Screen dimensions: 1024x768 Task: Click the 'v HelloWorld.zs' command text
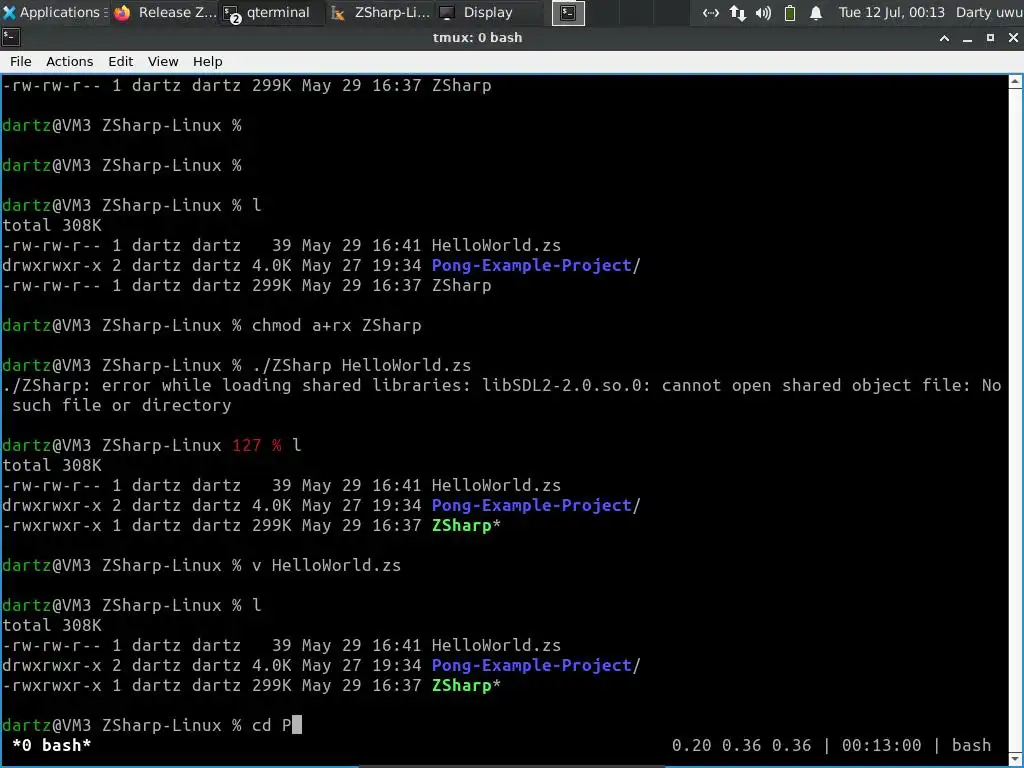[327, 566]
